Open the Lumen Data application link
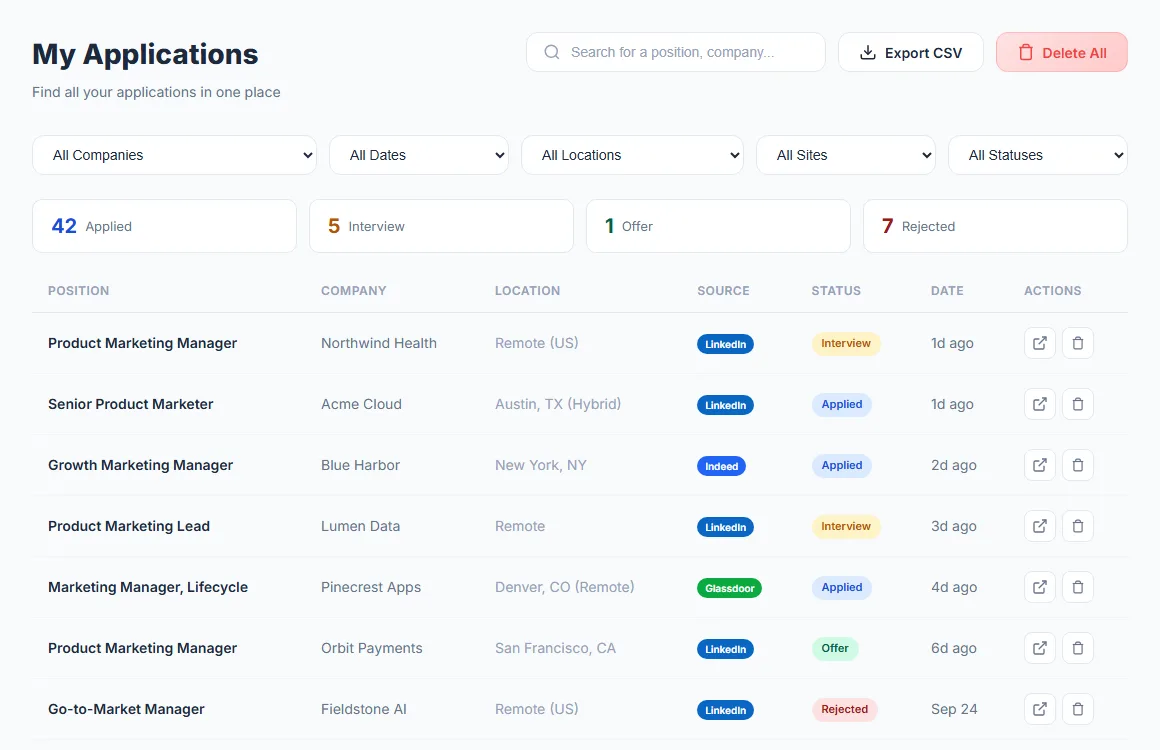This screenshot has height=750, width=1160. pos(1039,526)
